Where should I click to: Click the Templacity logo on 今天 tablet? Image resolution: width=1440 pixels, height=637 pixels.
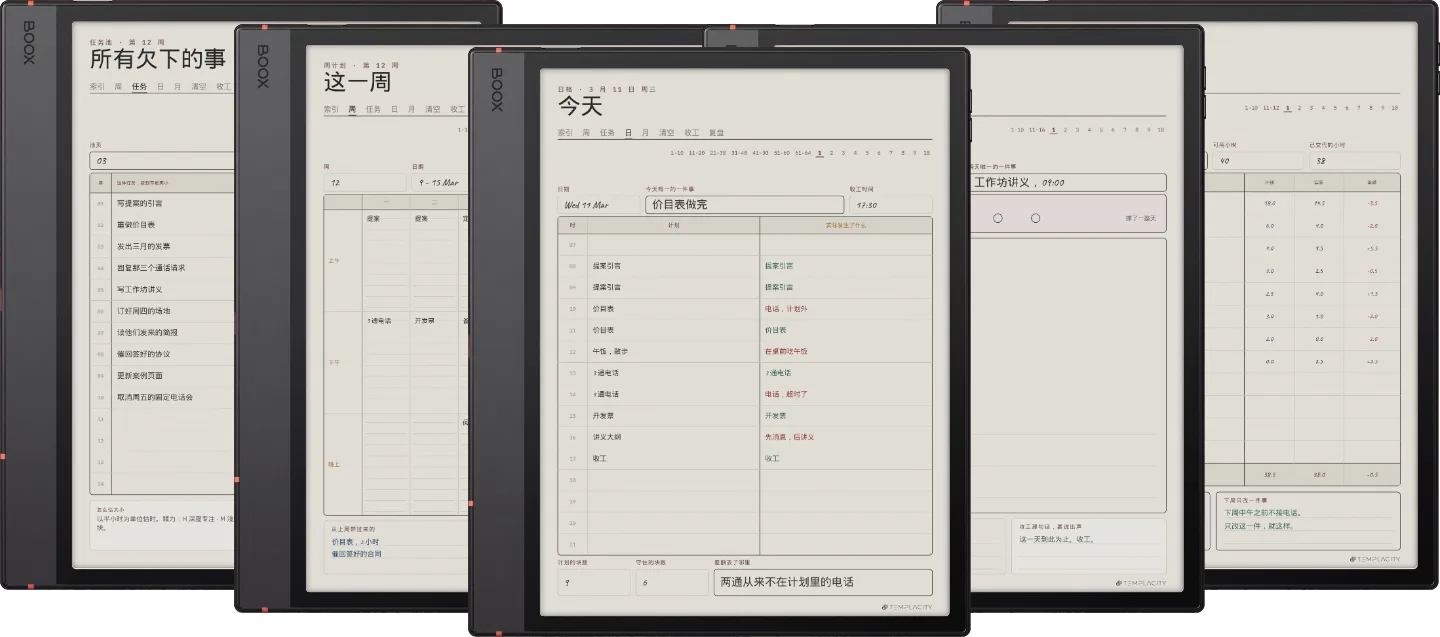905,606
